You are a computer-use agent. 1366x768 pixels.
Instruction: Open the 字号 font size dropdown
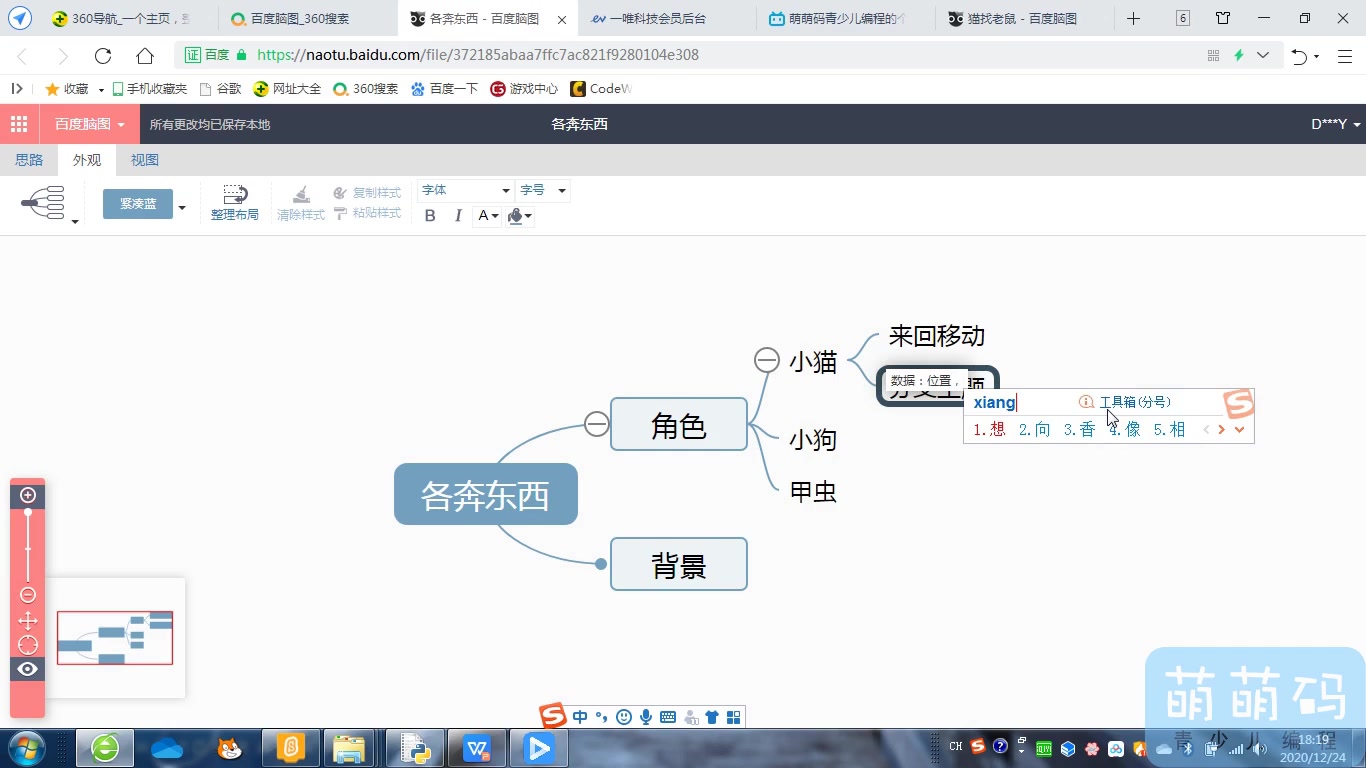(x=543, y=190)
